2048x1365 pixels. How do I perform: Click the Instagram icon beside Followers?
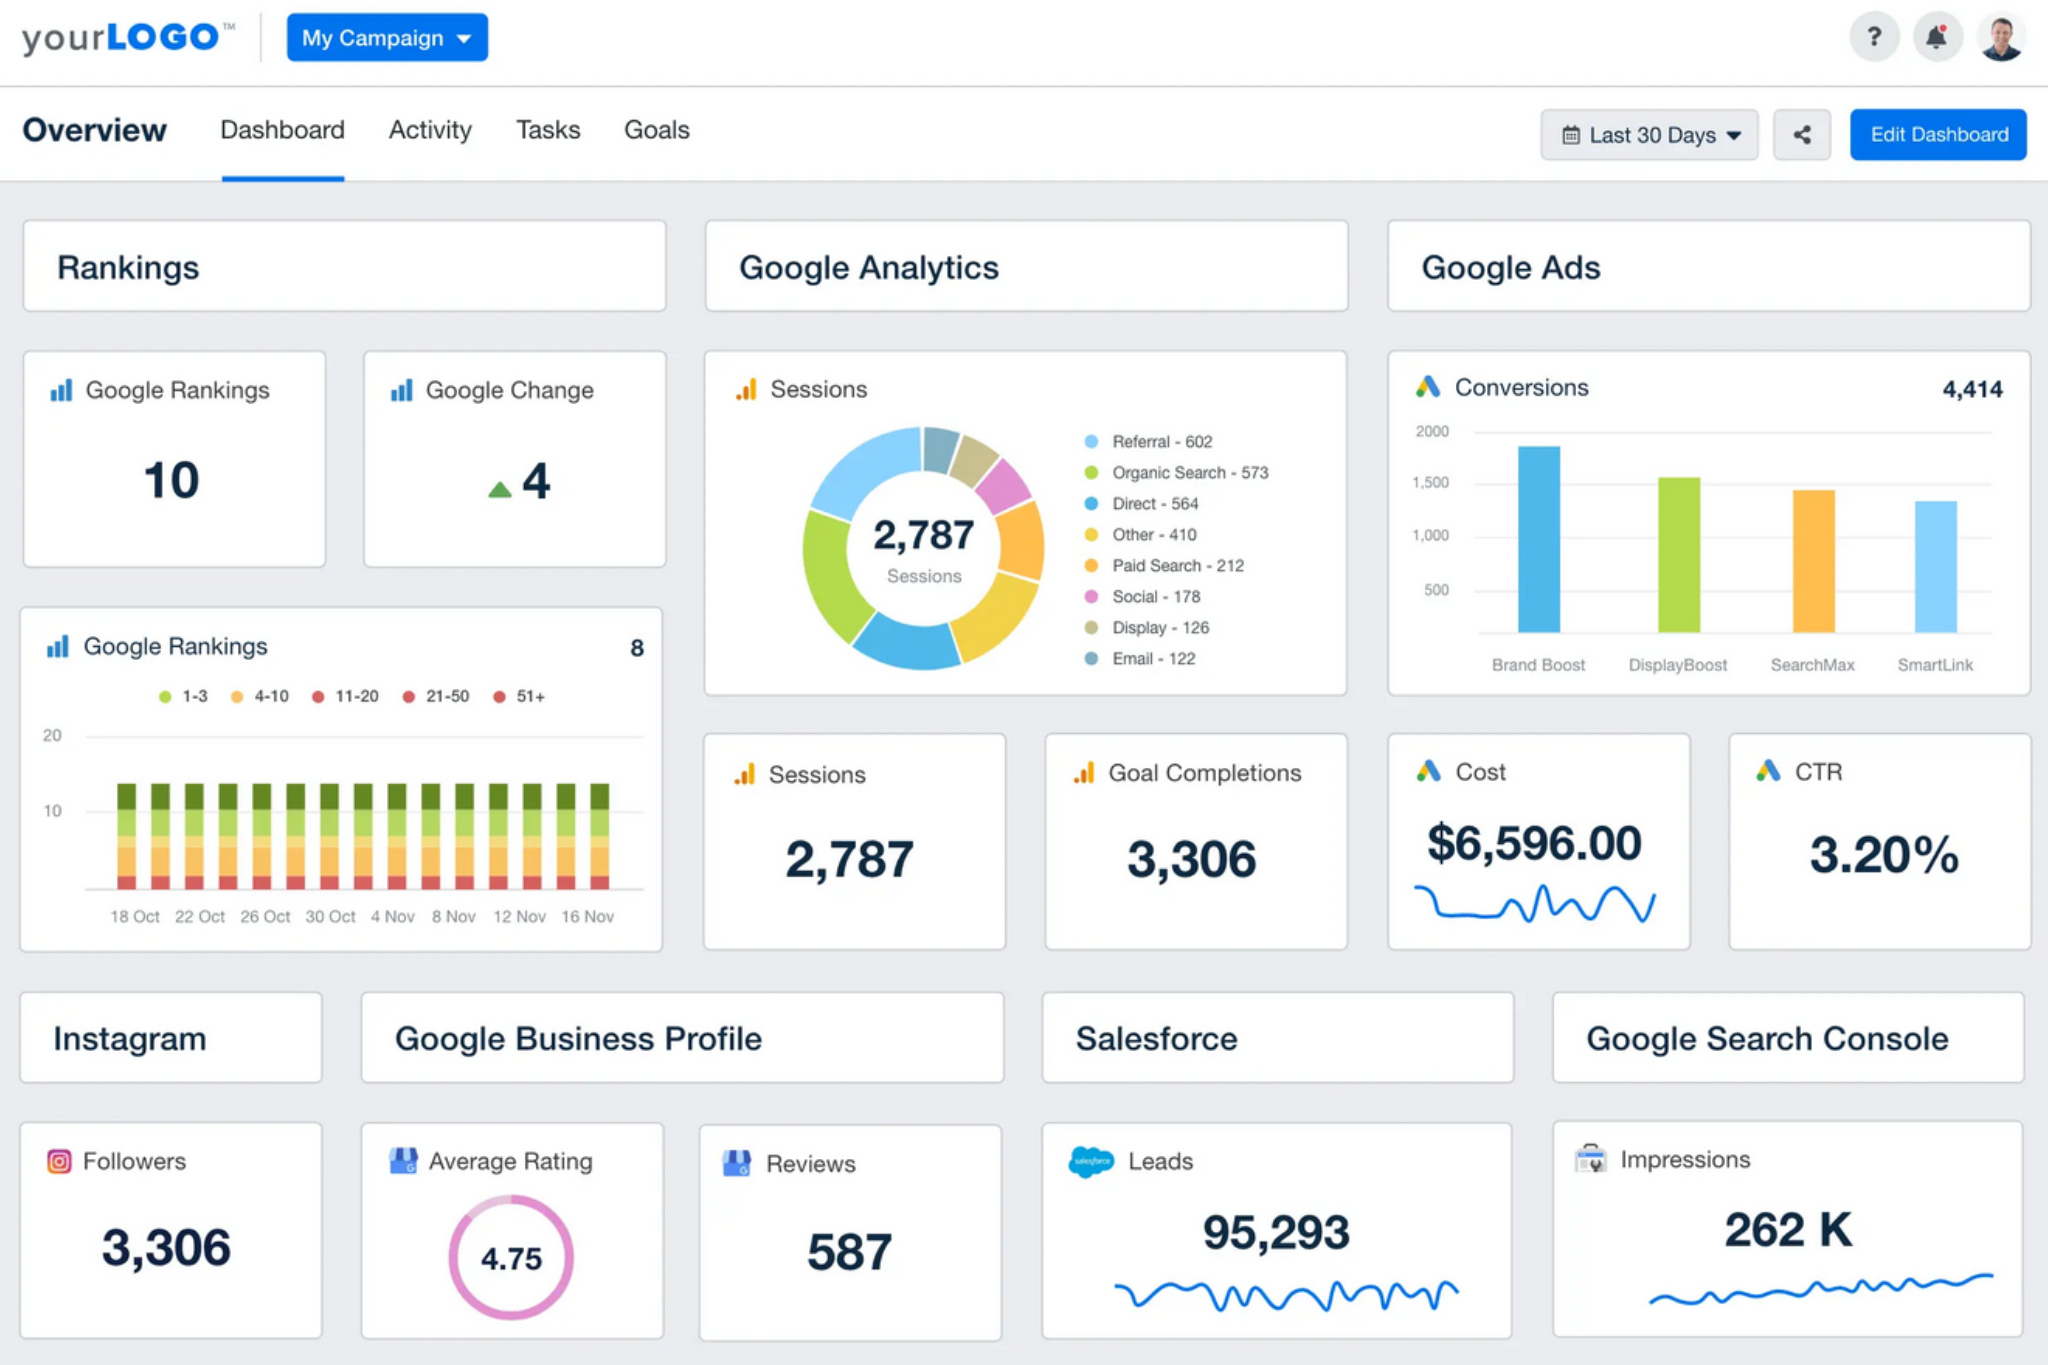(x=59, y=1161)
